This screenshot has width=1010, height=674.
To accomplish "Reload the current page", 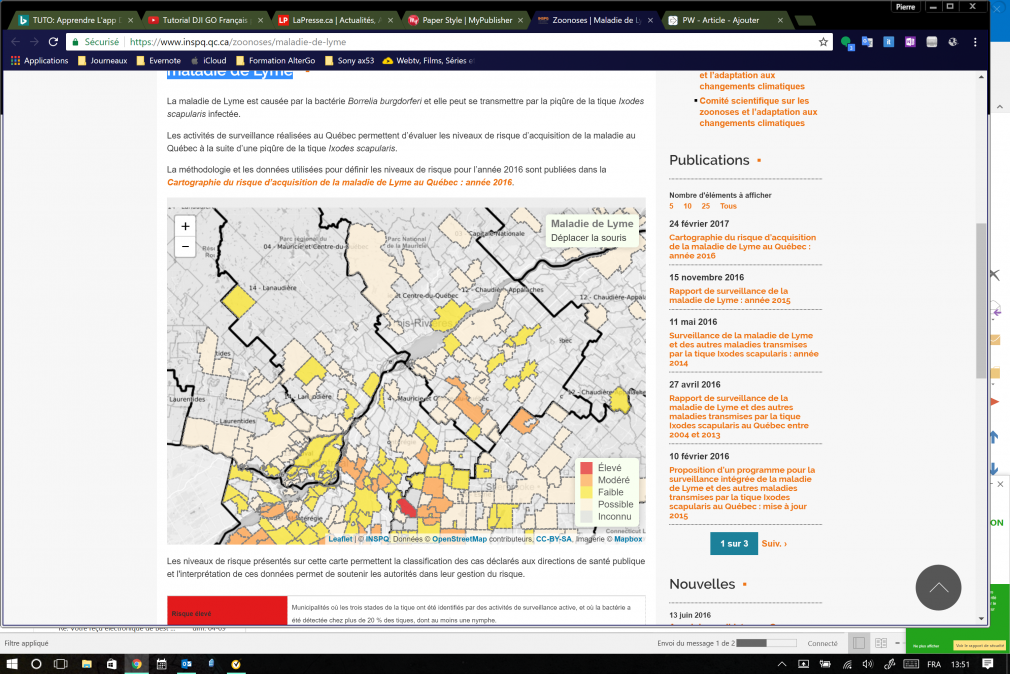I will [x=53, y=42].
